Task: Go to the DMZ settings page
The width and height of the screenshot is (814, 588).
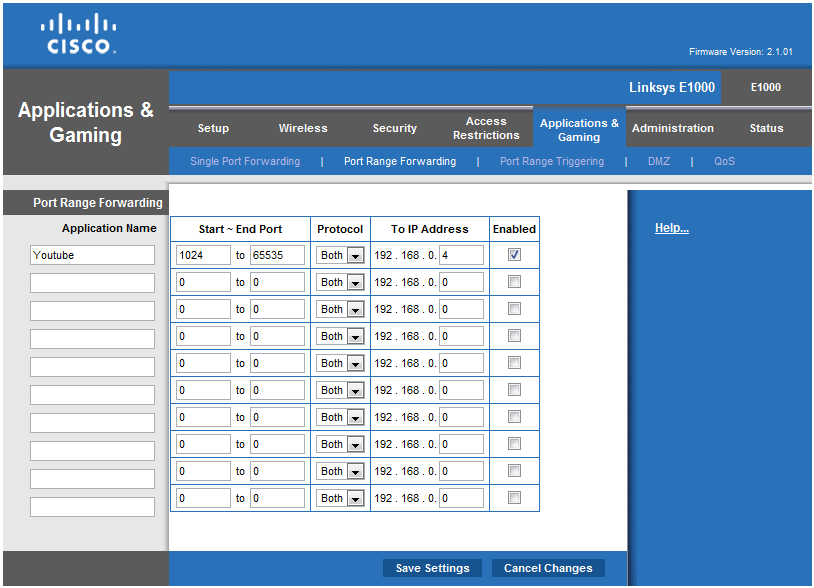Action: 659,161
